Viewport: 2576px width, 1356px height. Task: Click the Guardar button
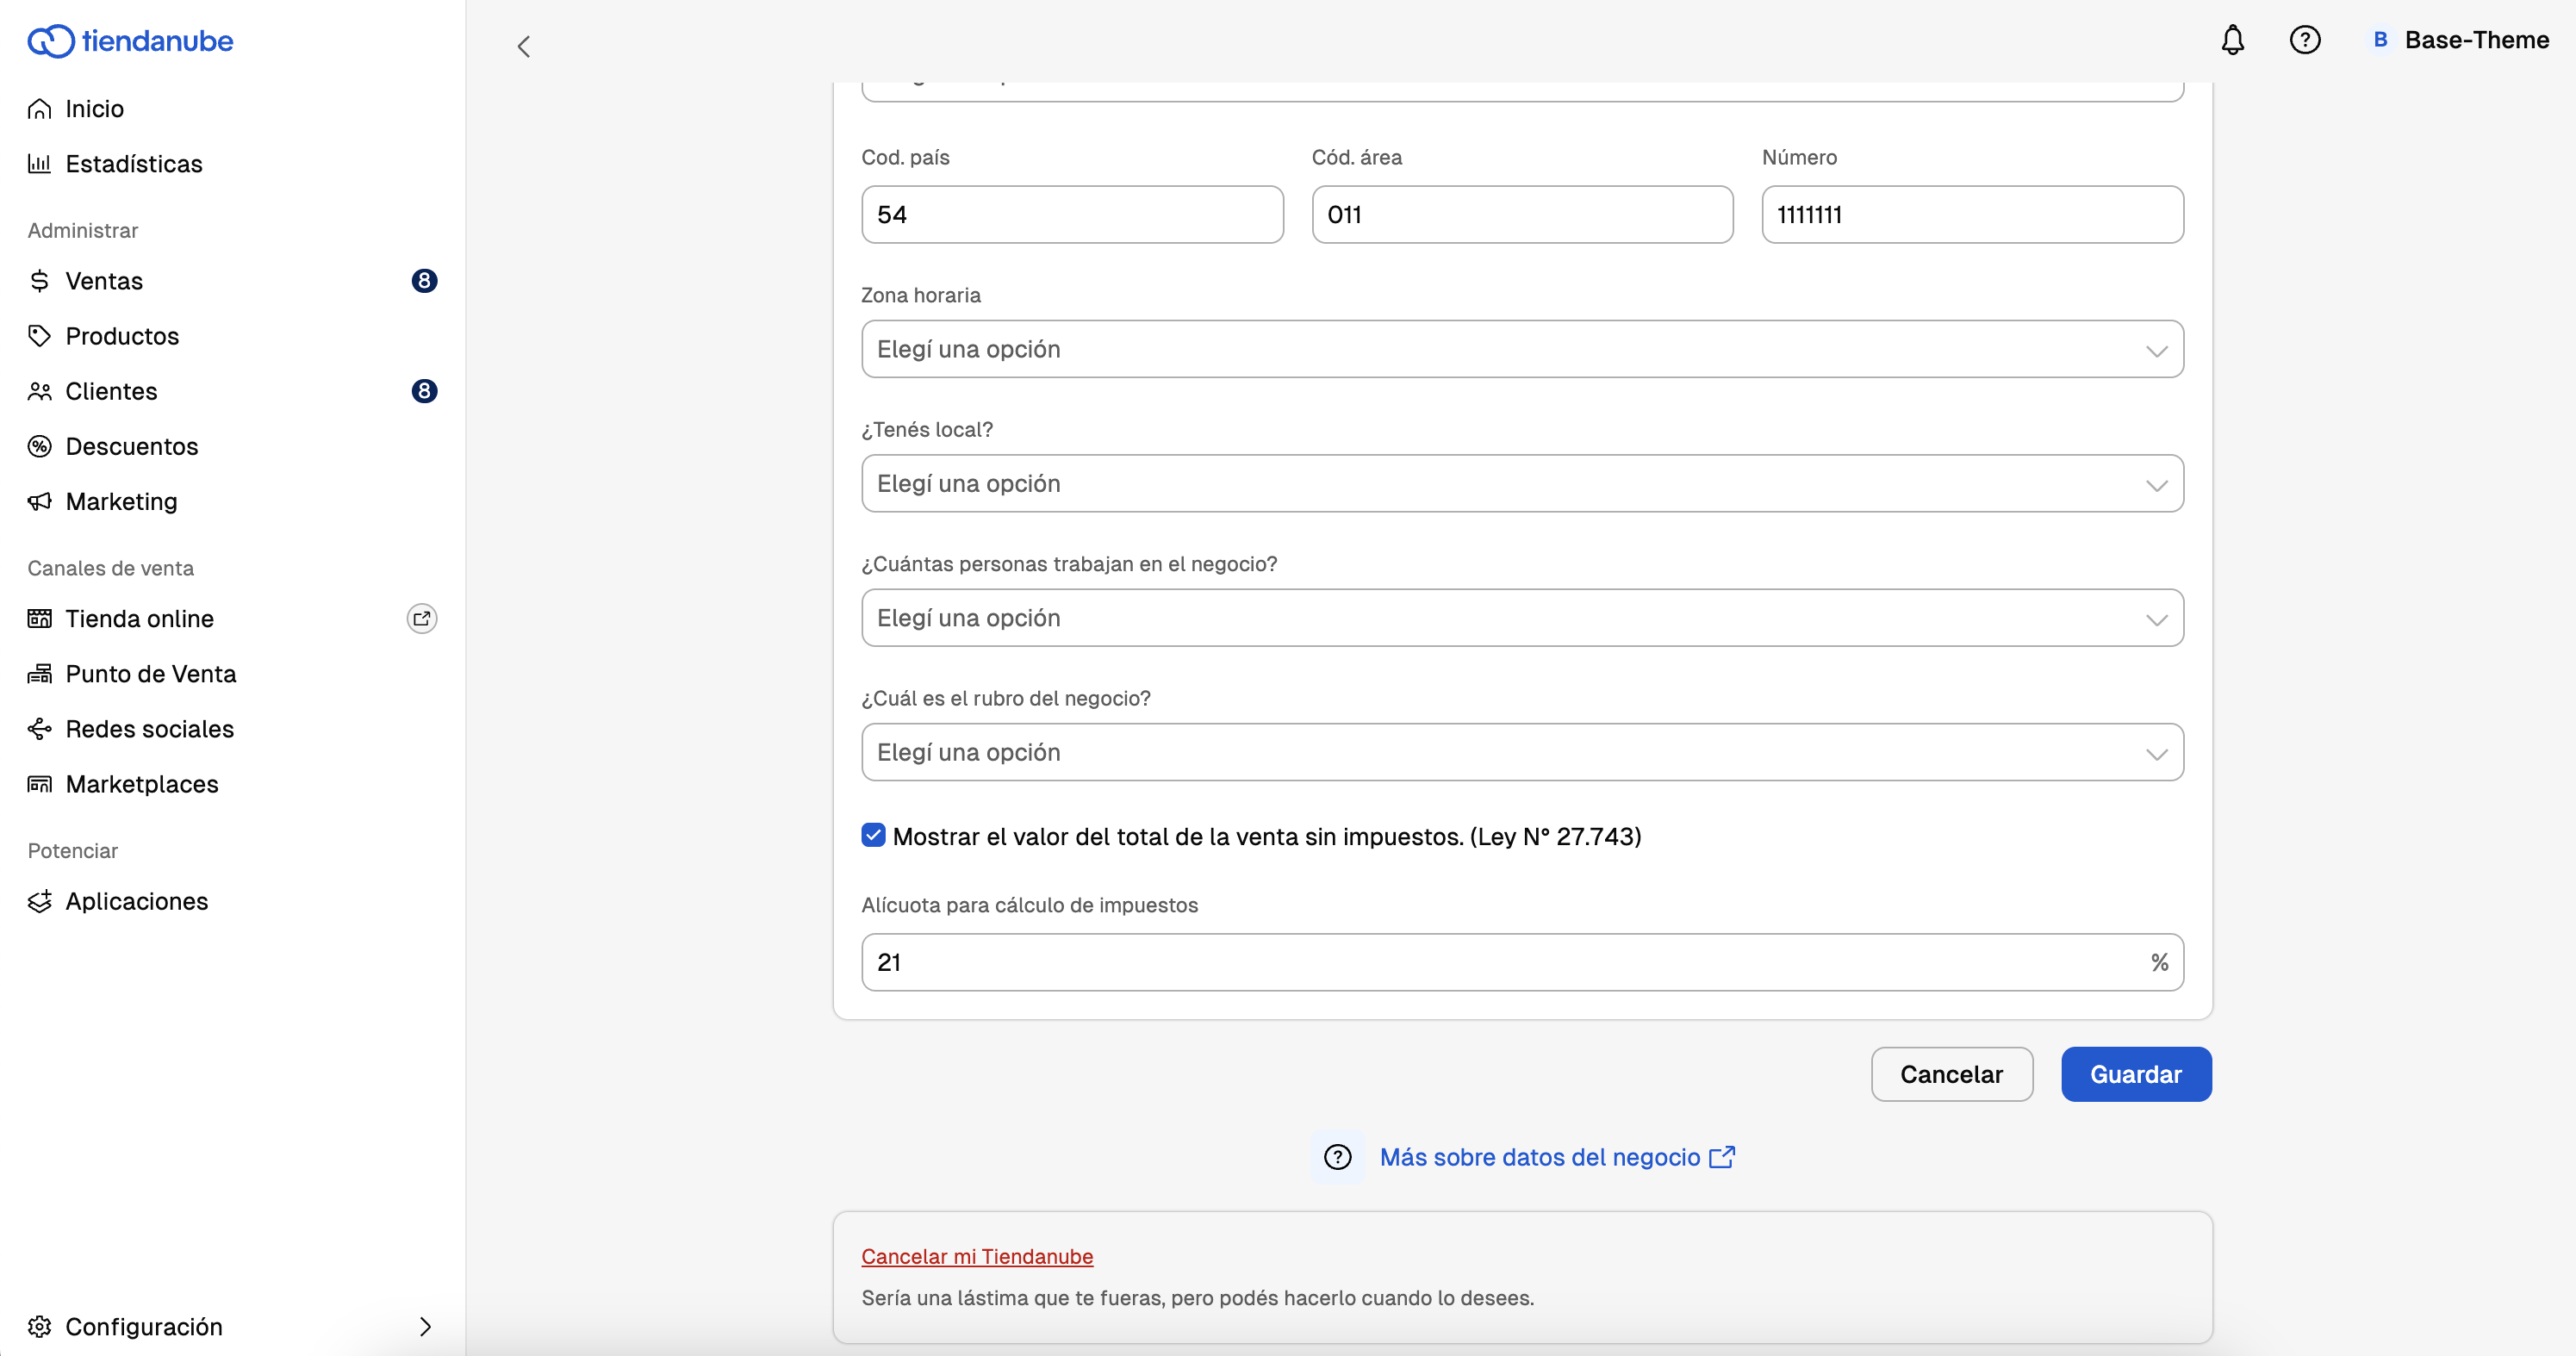click(2135, 1074)
